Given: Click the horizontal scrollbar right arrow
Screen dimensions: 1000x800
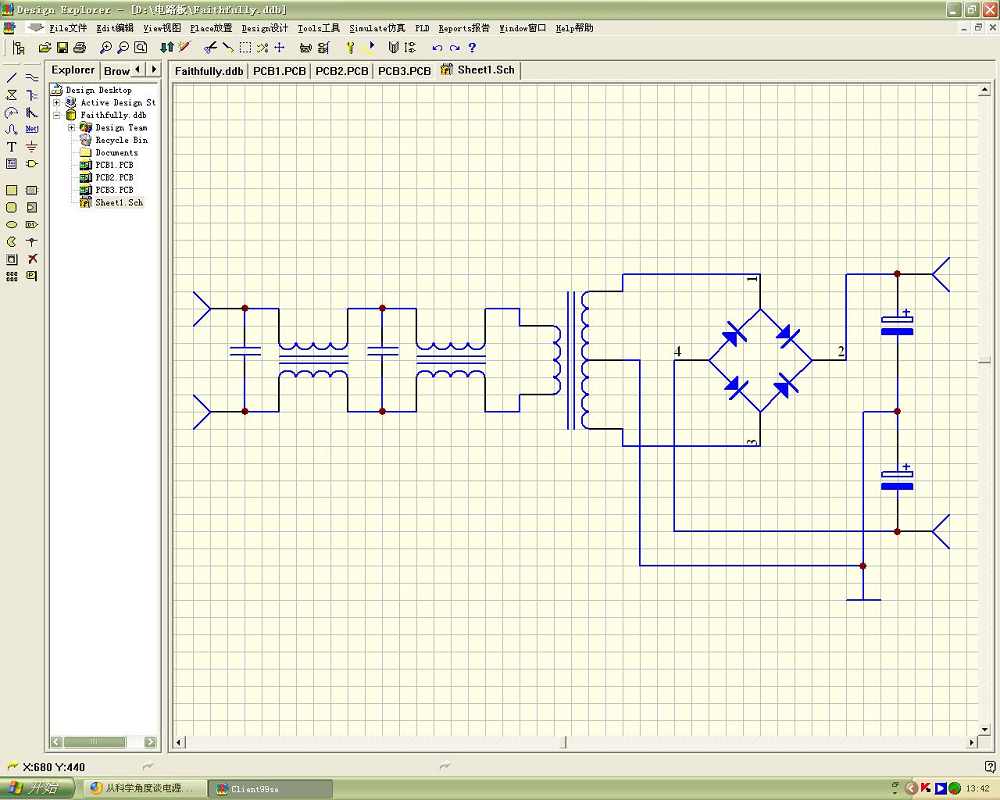Looking at the screenshot, I should [972, 742].
